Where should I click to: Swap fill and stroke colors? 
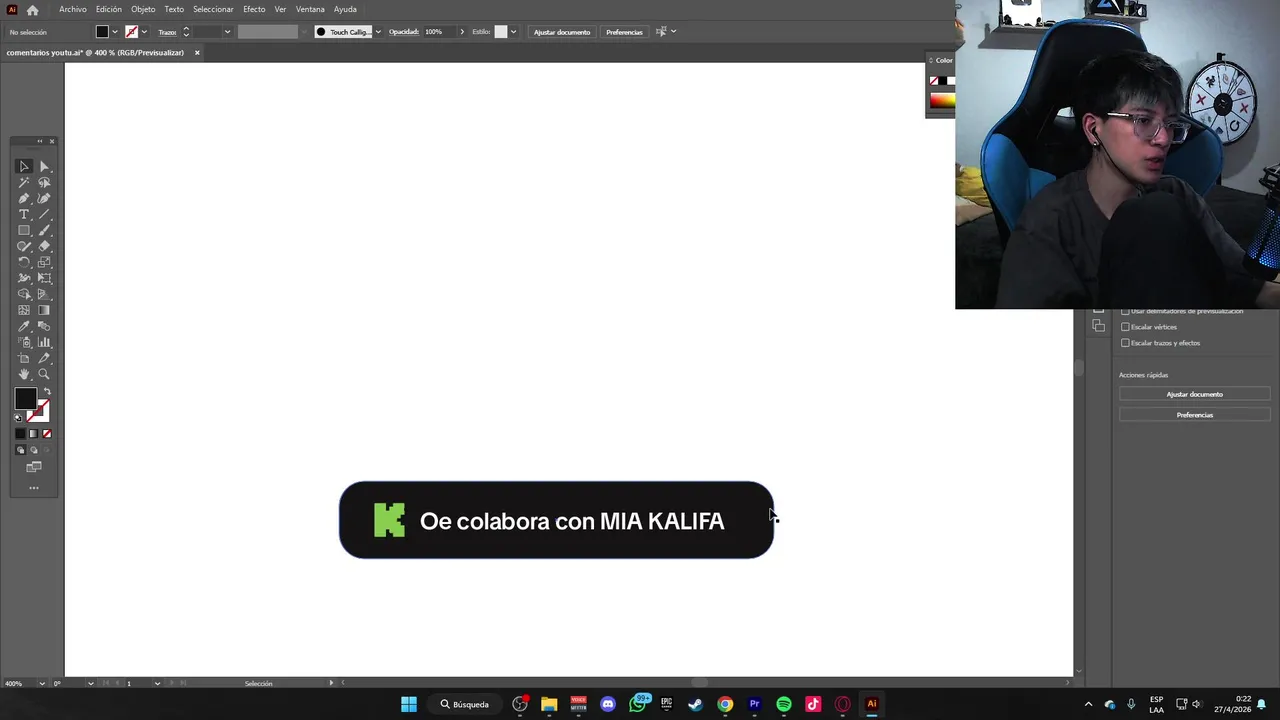pyautogui.click(x=46, y=392)
